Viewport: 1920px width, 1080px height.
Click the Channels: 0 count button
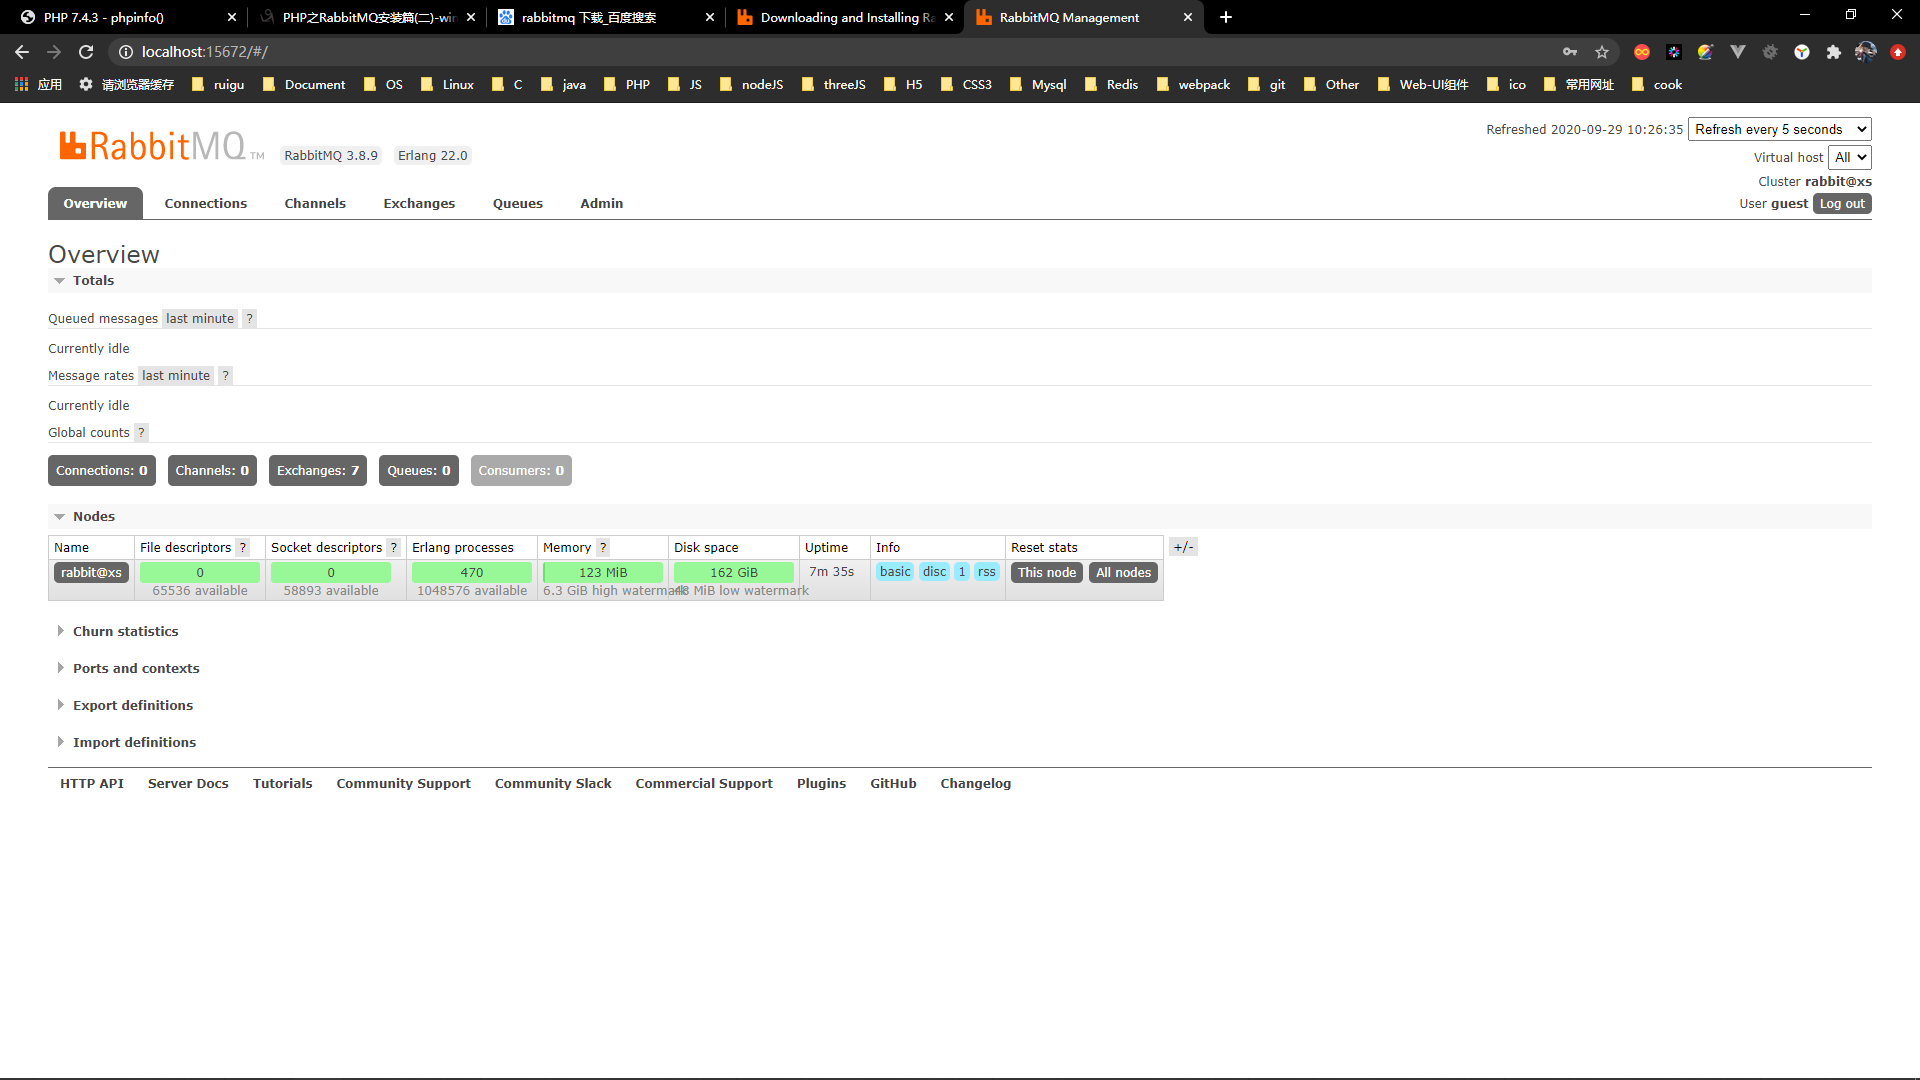pyautogui.click(x=212, y=471)
